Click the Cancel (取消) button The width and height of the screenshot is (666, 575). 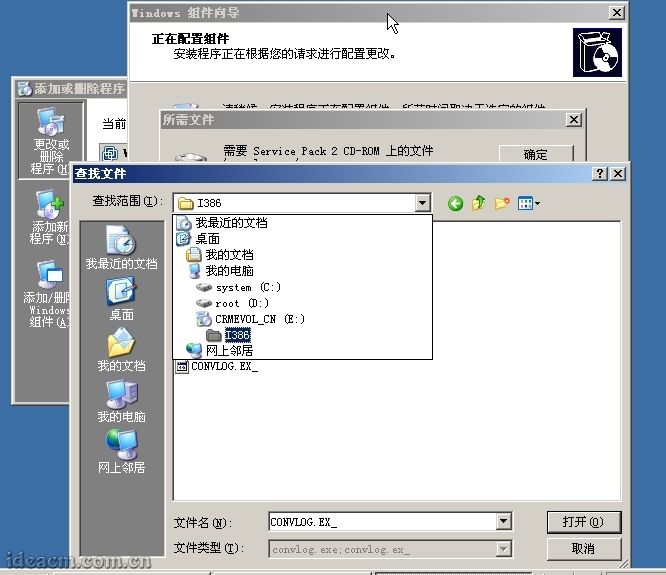point(584,549)
